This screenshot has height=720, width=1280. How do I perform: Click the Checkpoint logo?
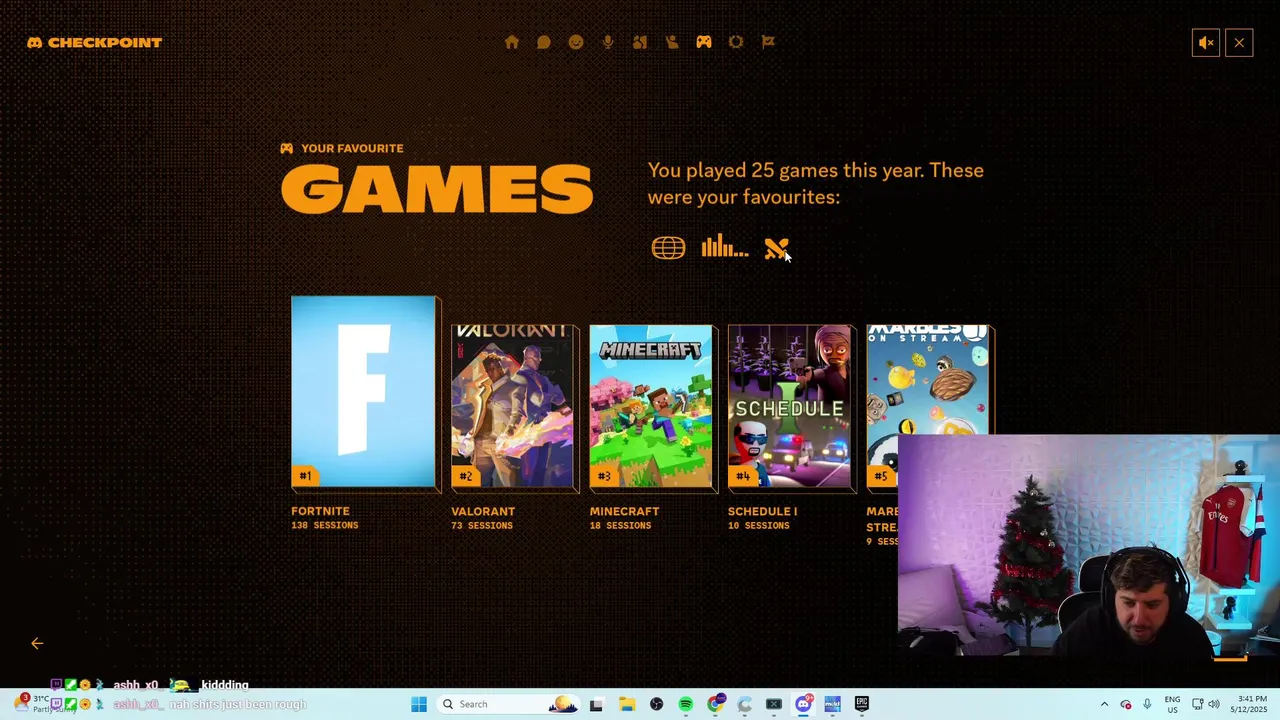(x=94, y=43)
